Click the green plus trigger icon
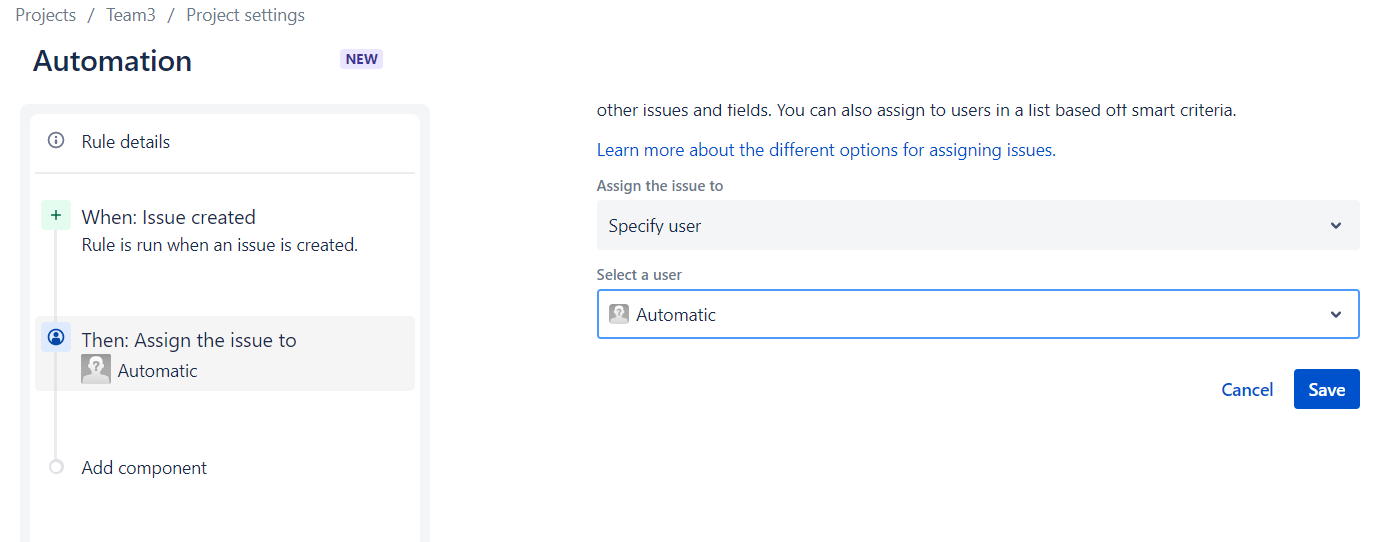This screenshot has height=542, width=1380. pos(56,215)
